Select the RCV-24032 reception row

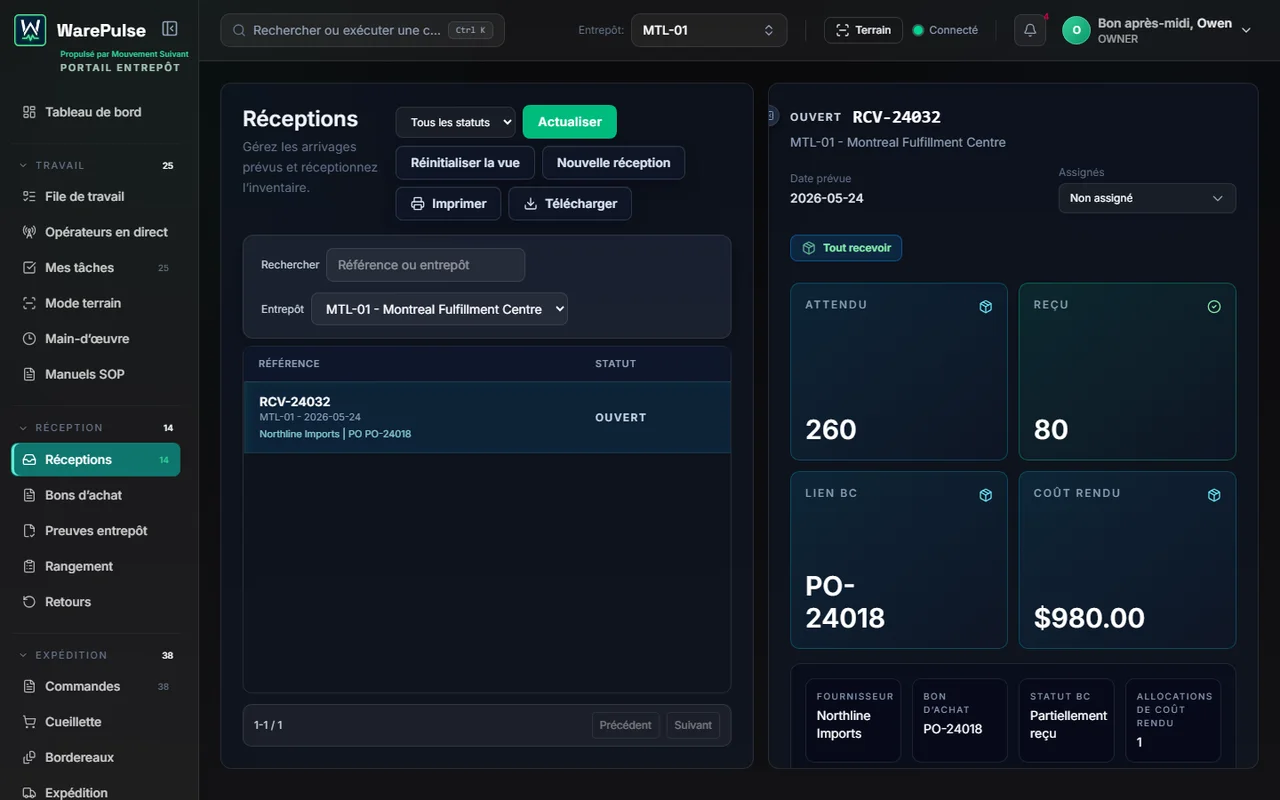(x=487, y=417)
